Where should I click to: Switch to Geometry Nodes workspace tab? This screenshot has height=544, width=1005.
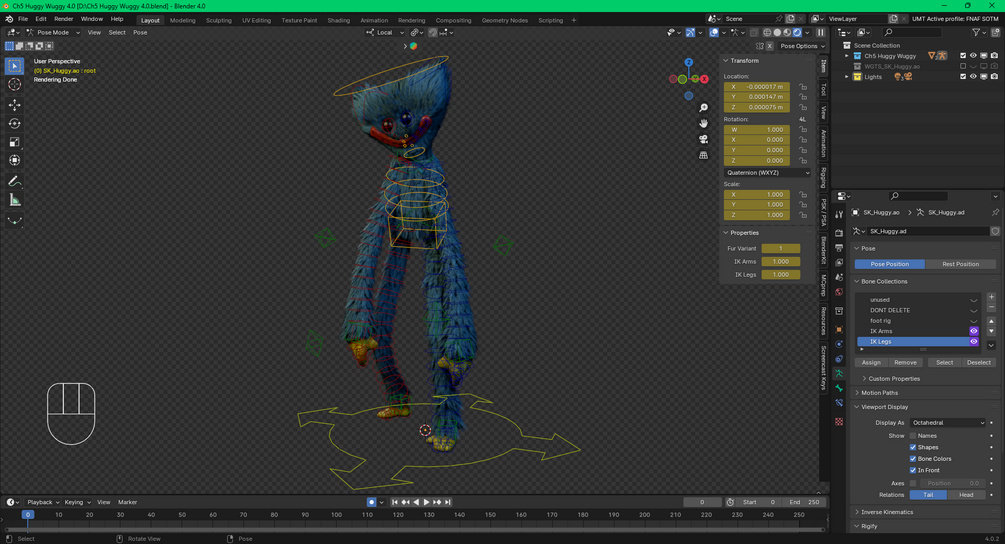504,21
